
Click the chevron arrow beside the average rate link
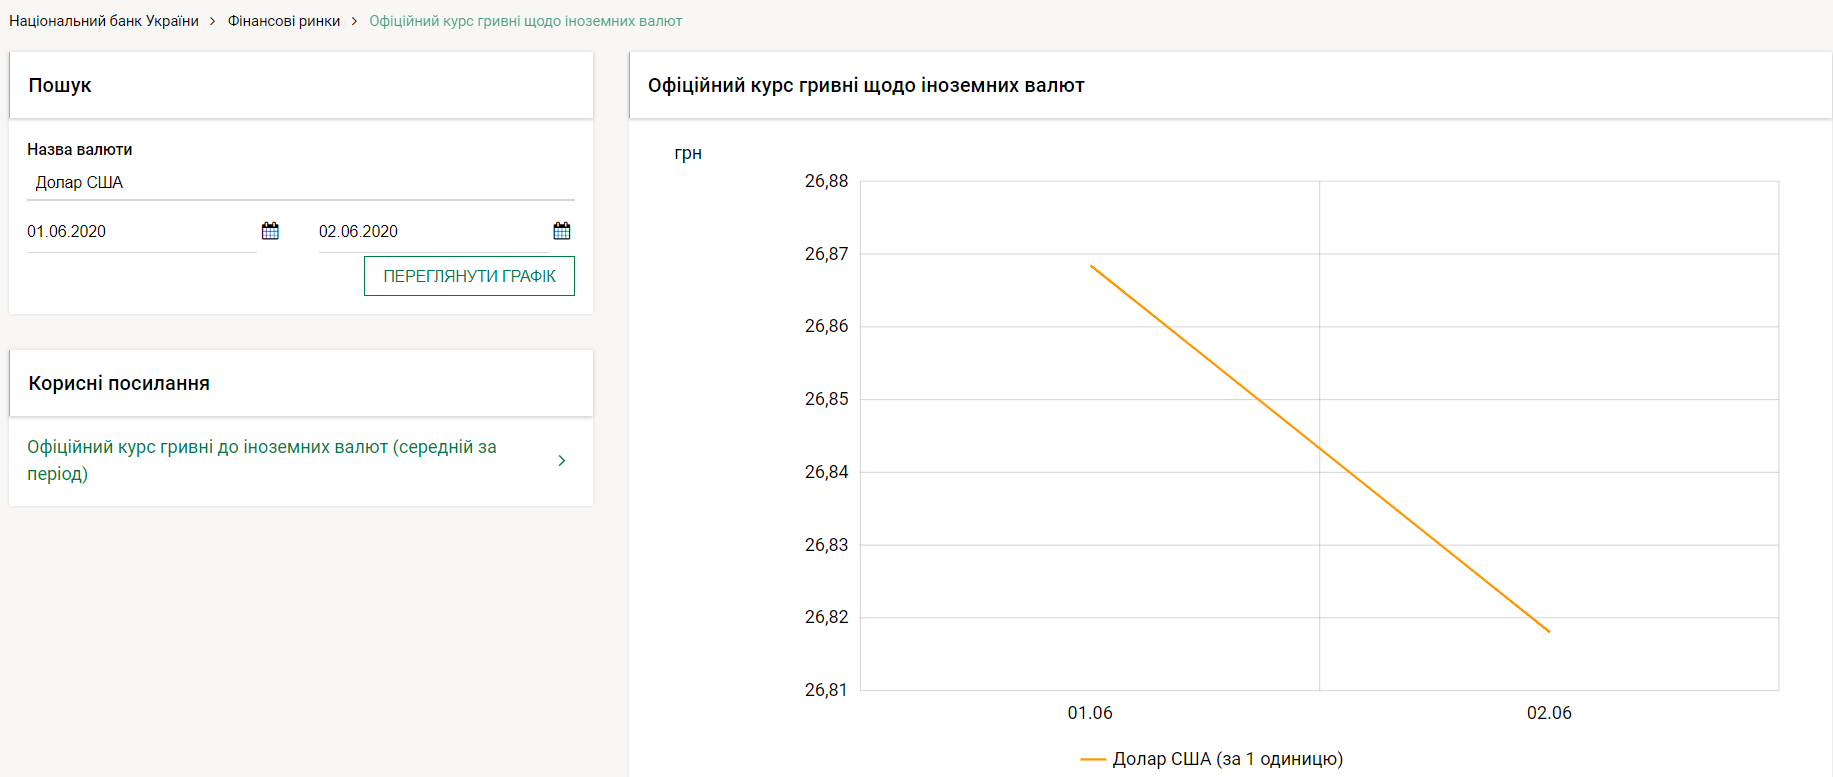[562, 460]
